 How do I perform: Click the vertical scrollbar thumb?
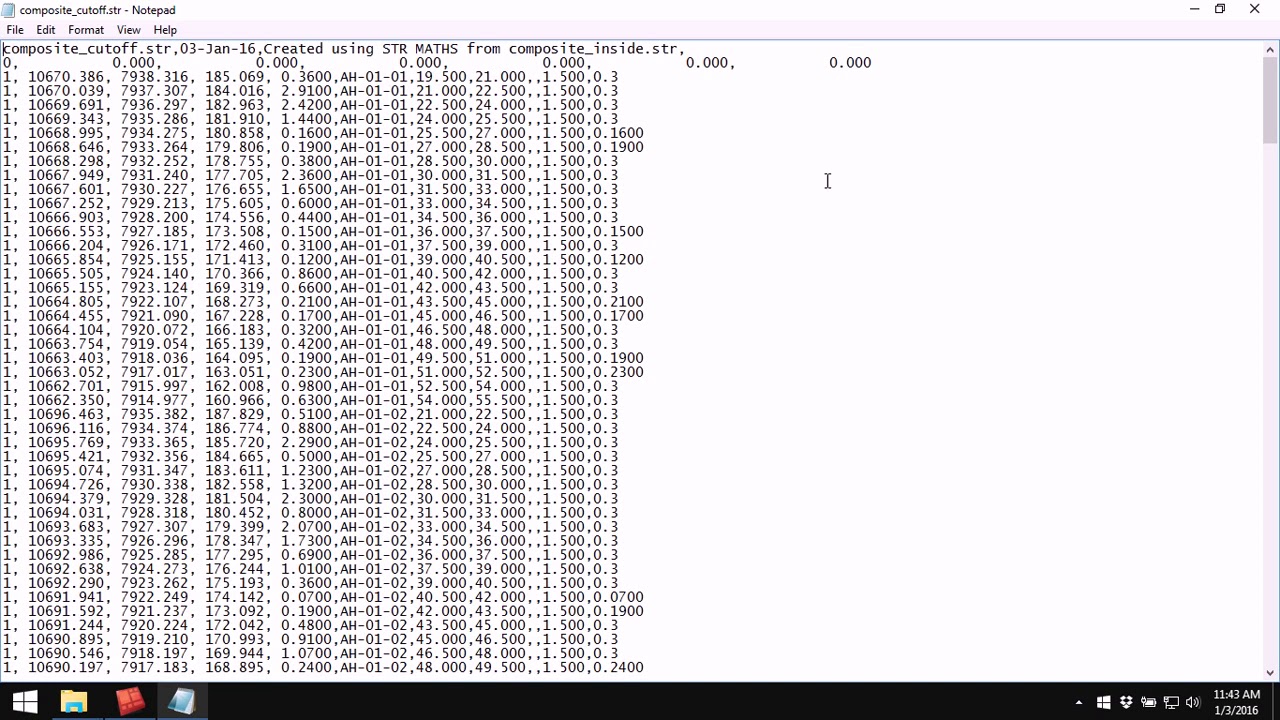pyautogui.click(x=1271, y=102)
